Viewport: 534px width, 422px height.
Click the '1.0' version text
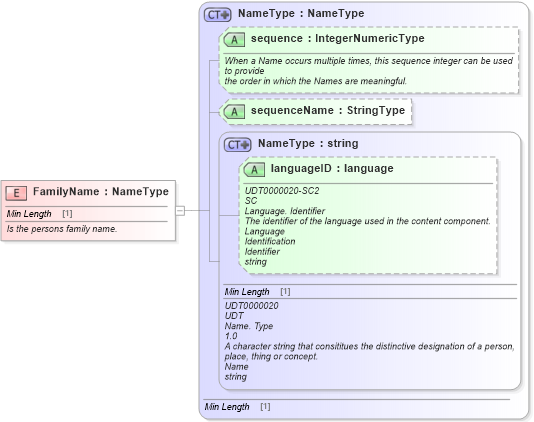[x=231, y=336]
